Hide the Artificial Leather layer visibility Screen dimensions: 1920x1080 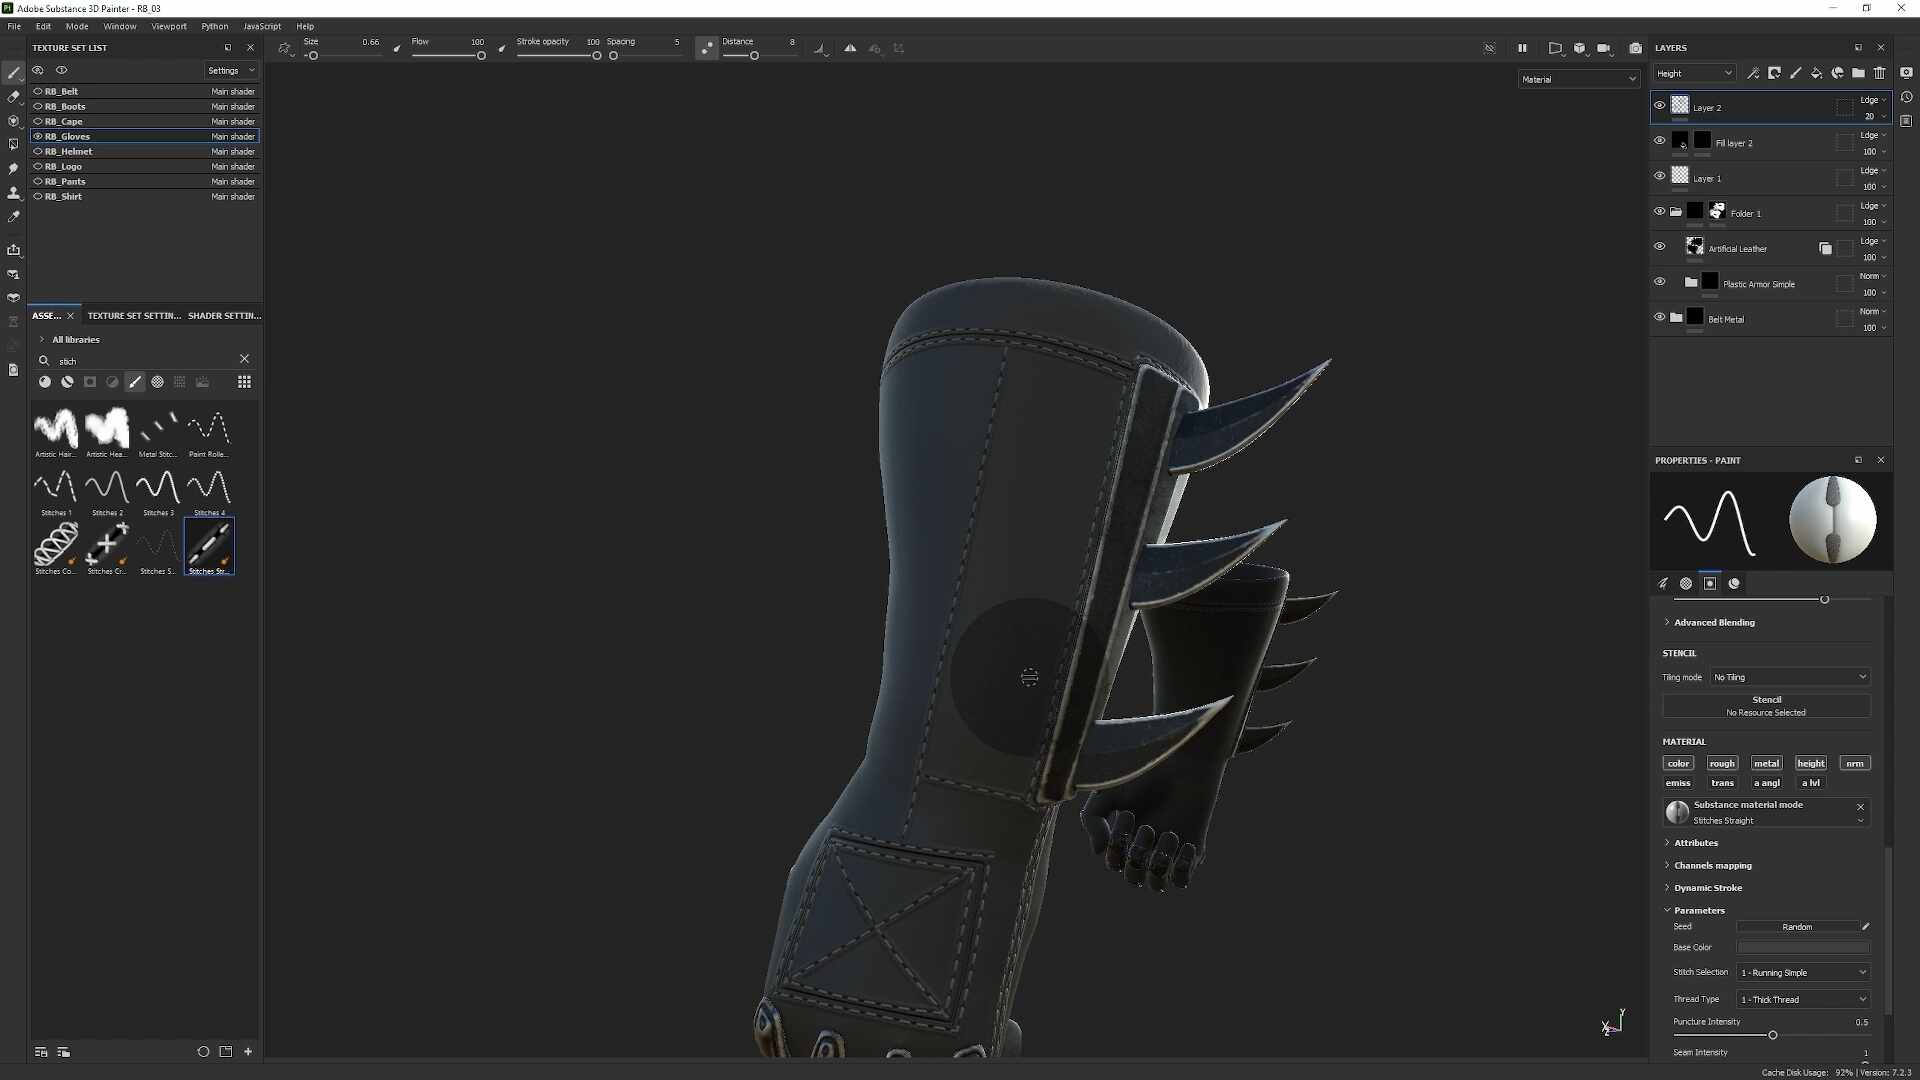(x=1659, y=246)
